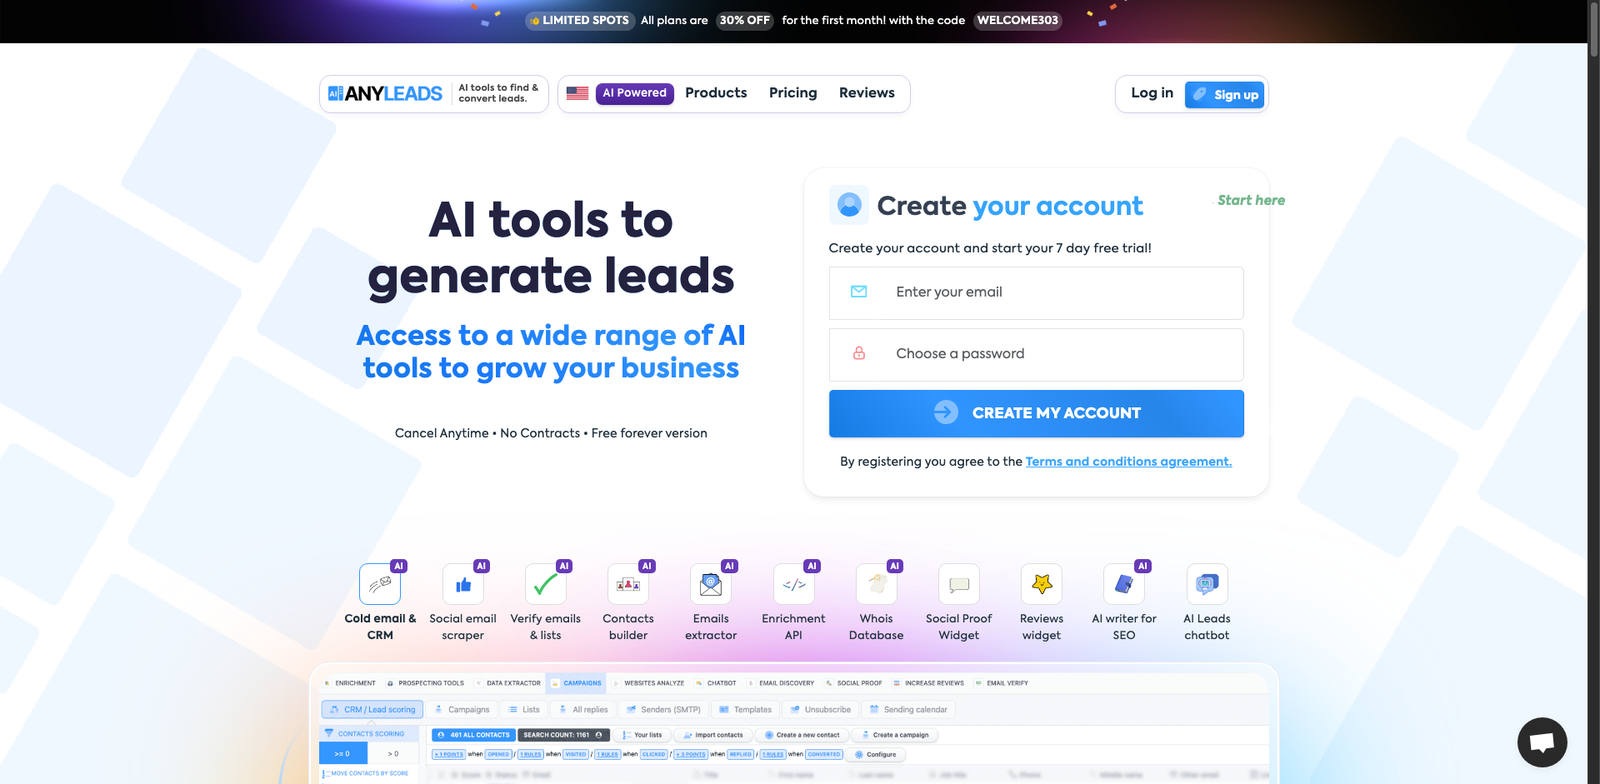1600x784 pixels.
Task: Select the Emails extractor envelope icon
Action: pos(711,584)
